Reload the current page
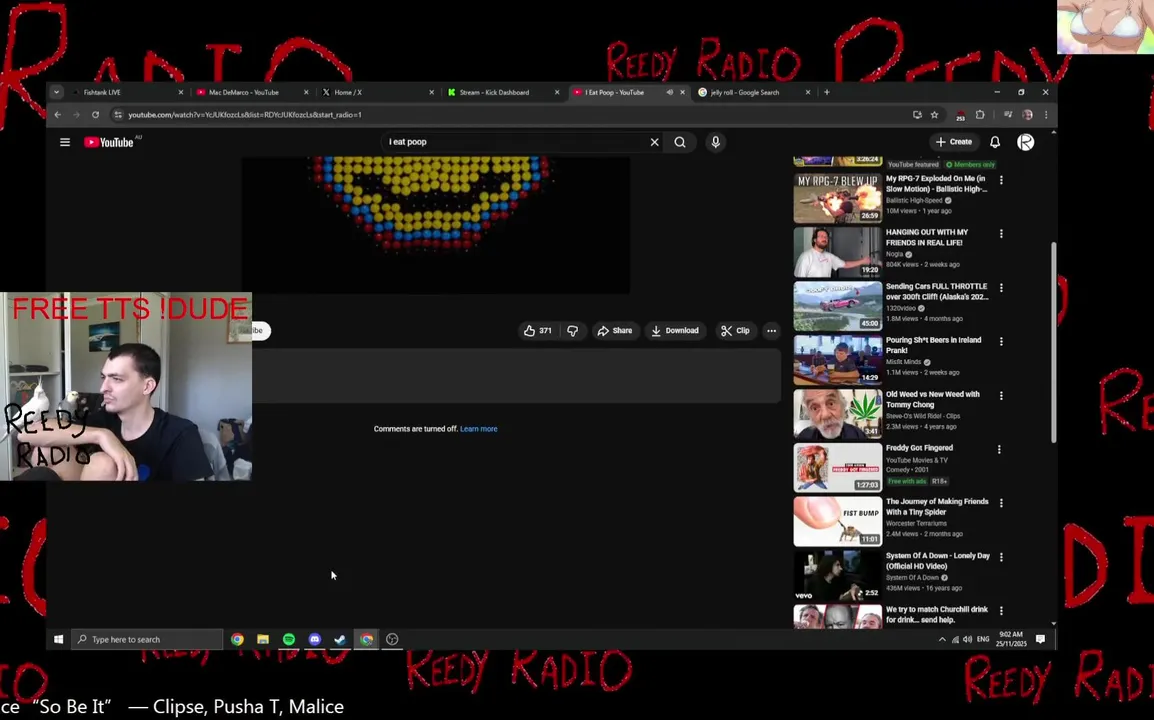 95,115
